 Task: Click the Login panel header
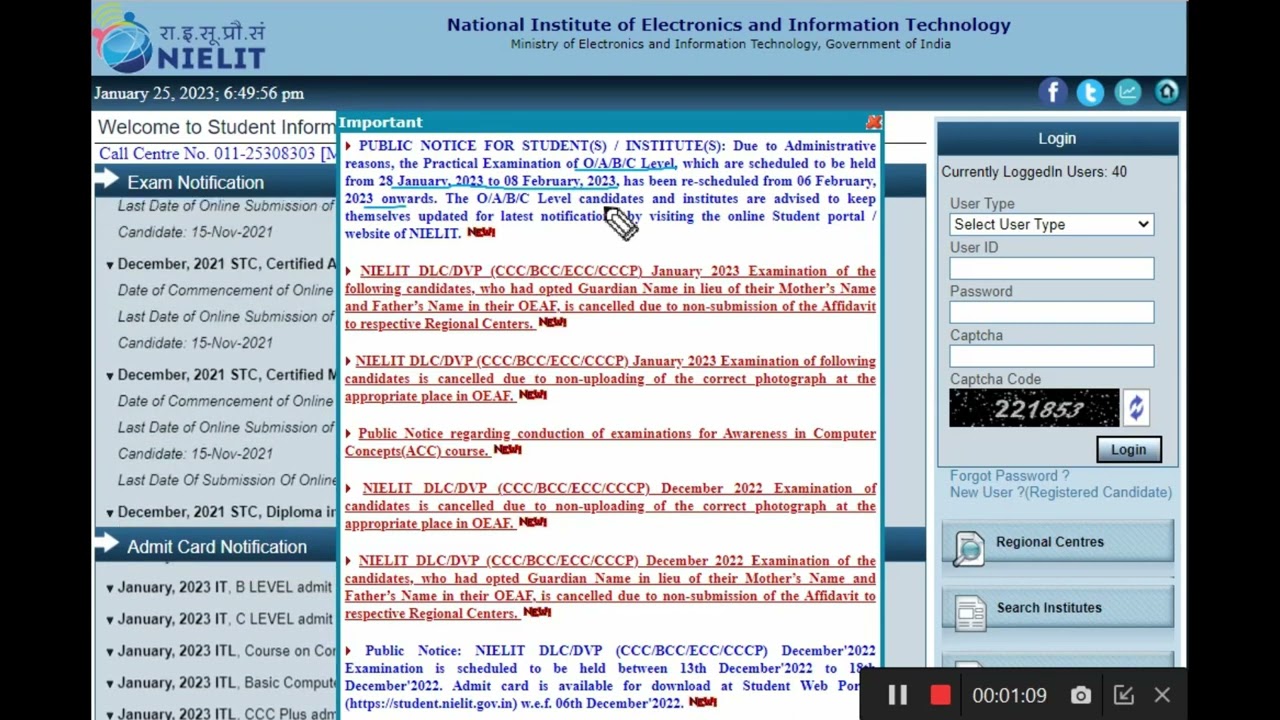1057,139
